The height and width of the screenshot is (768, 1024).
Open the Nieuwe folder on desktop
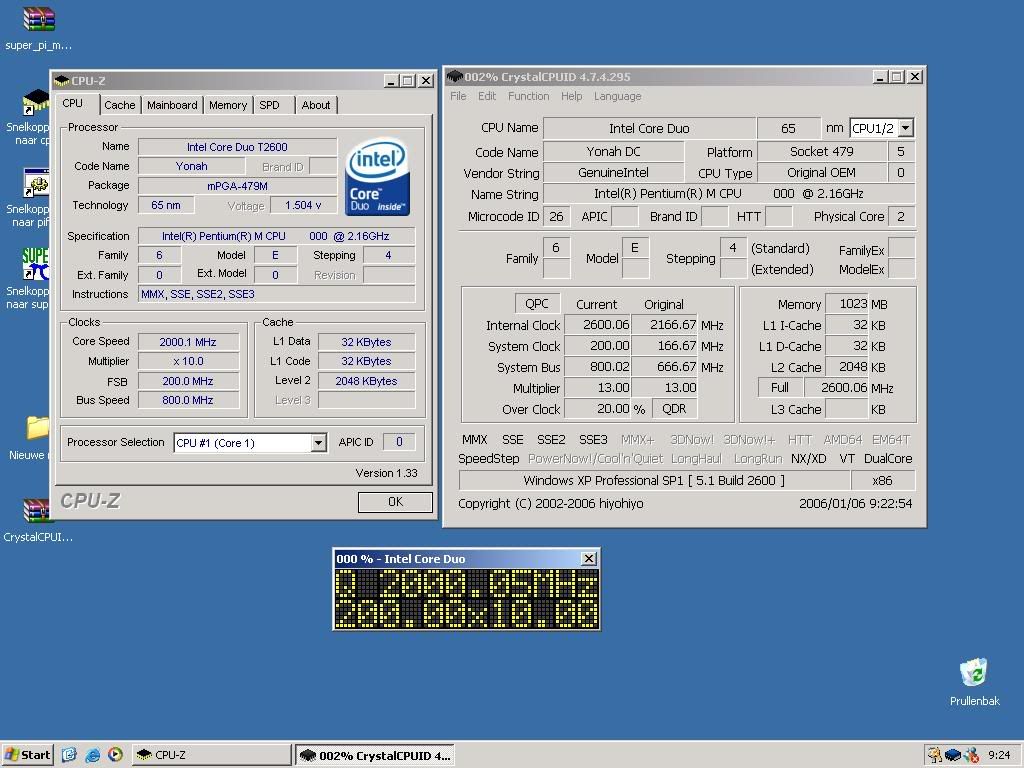tap(38, 429)
